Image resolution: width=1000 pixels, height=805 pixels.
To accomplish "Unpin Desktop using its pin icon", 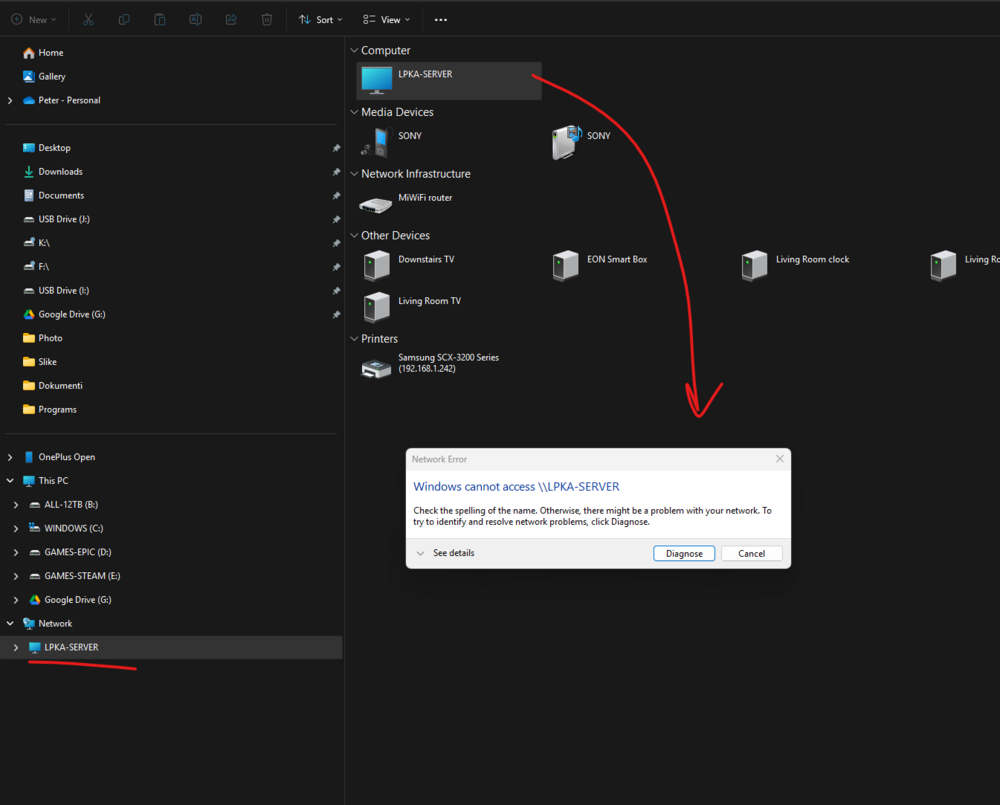I will point(336,148).
